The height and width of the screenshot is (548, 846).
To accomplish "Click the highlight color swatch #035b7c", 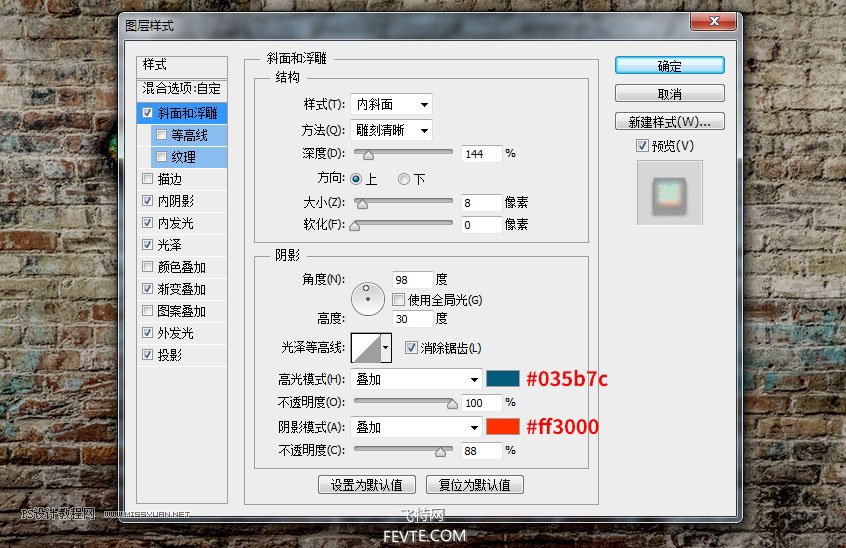I will (x=503, y=379).
